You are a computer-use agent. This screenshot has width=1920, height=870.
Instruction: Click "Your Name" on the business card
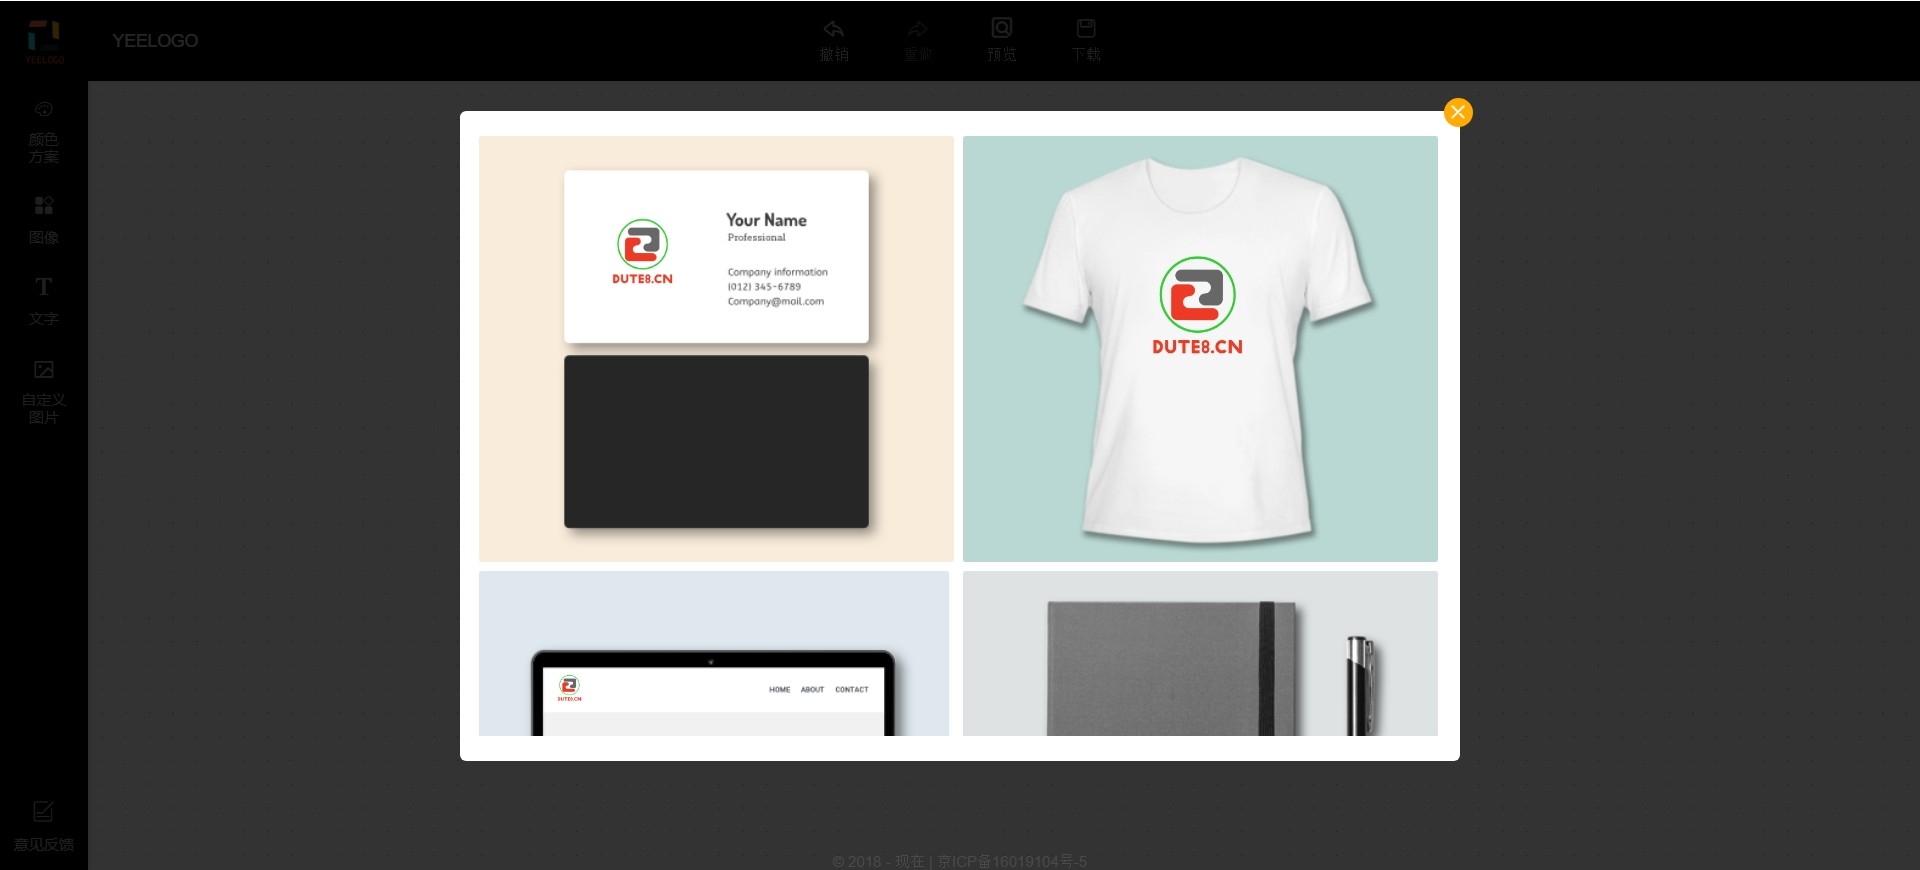pyautogui.click(x=766, y=220)
